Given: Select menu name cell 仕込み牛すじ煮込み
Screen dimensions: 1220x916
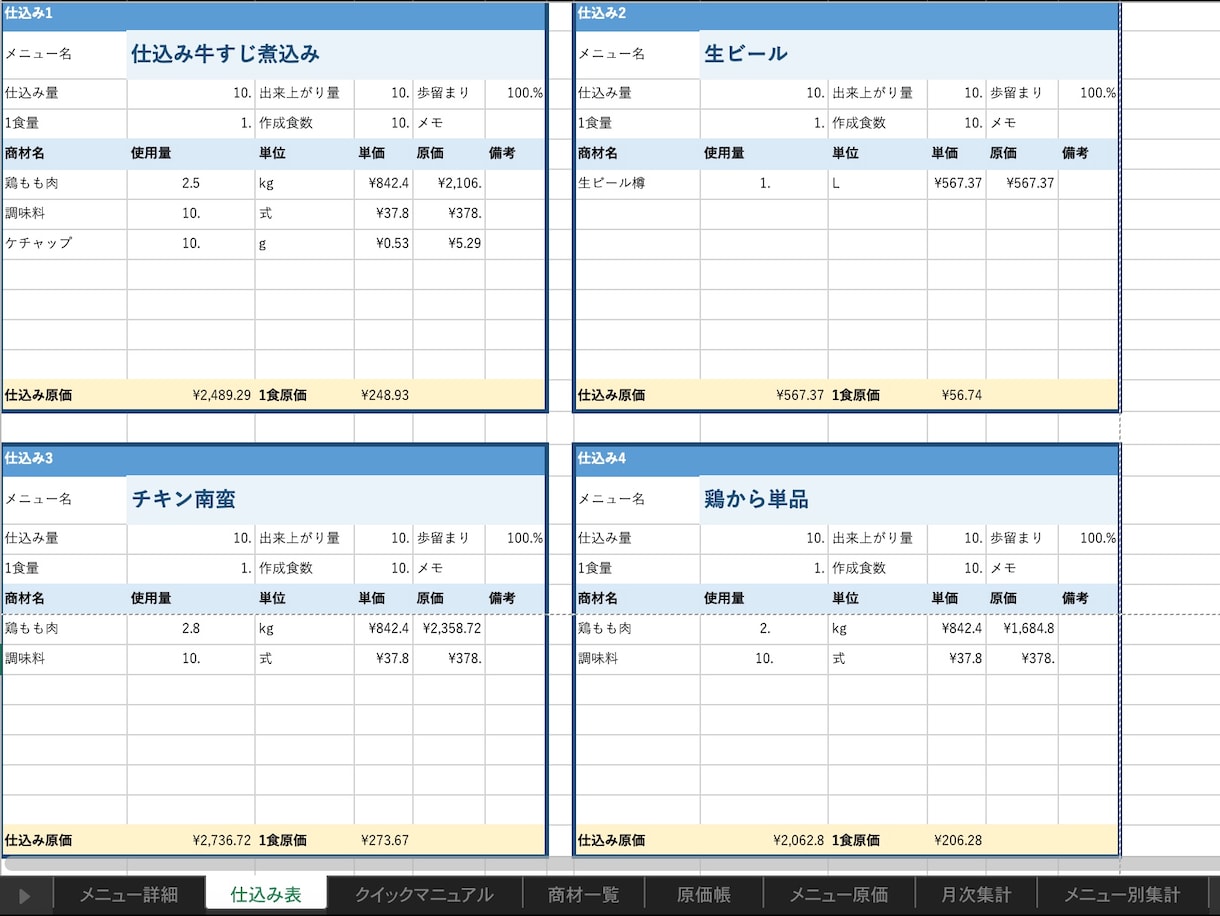Looking at the screenshot, I should pyautogui.click(x=336, y=54).
